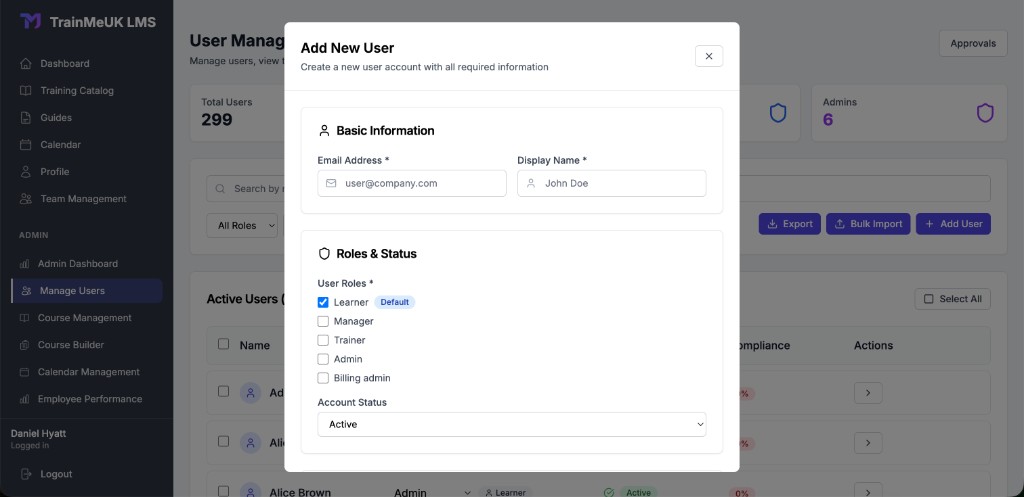Open the All Roles filter dropdown
This screenshot has width=1024, height=497.
point(242,225)
